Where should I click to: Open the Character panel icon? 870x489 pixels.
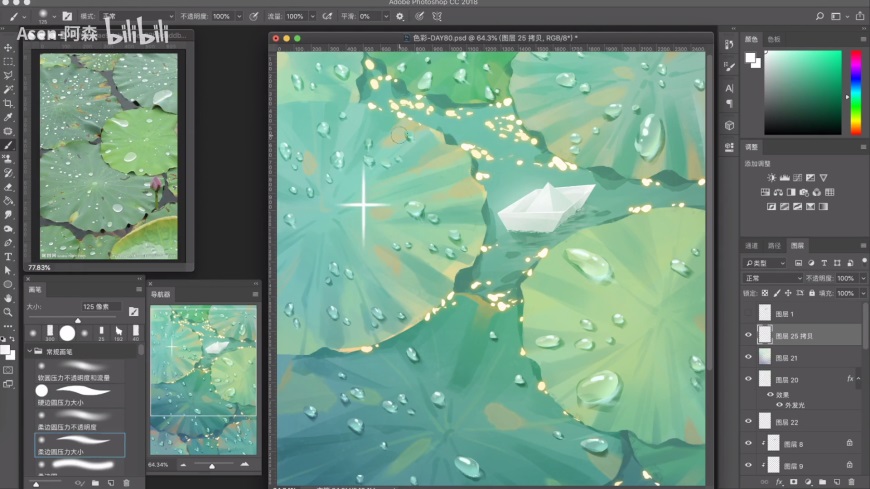coord(729,88)
